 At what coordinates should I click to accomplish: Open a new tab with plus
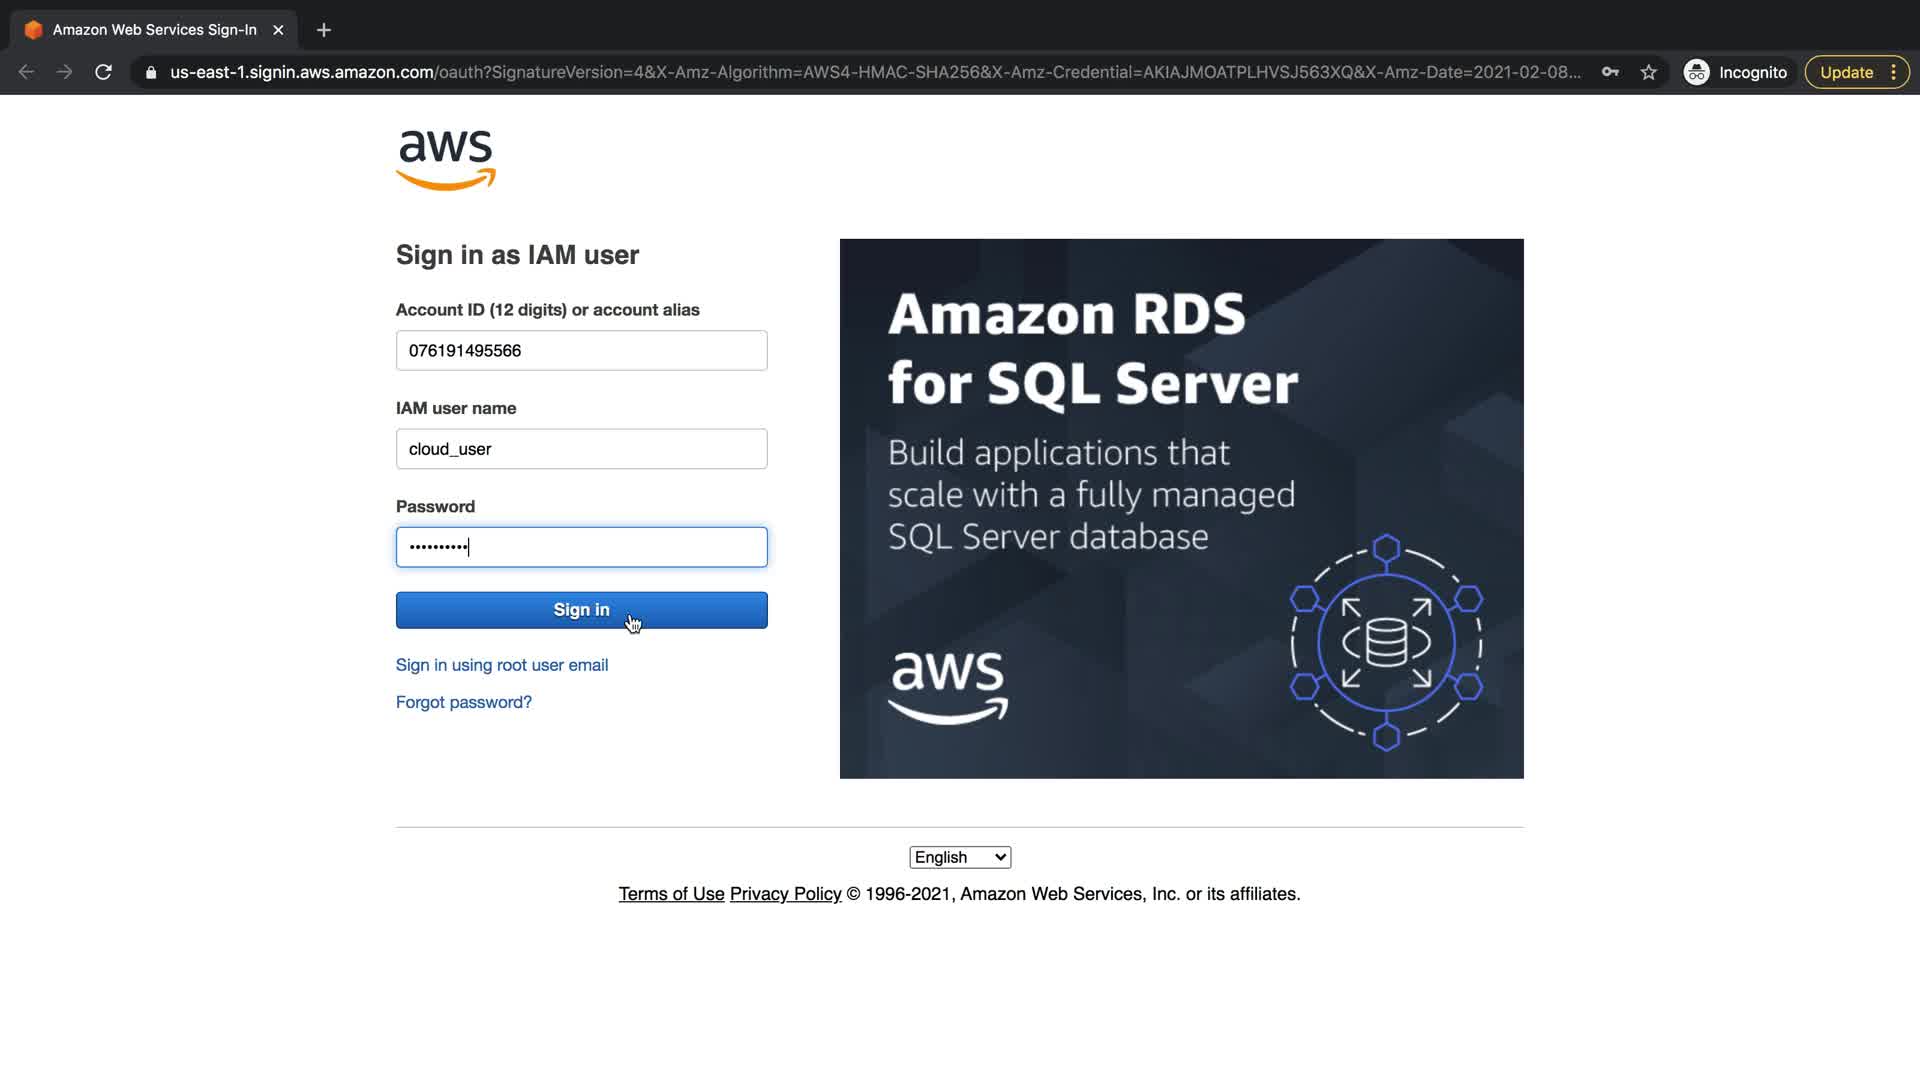323,30
